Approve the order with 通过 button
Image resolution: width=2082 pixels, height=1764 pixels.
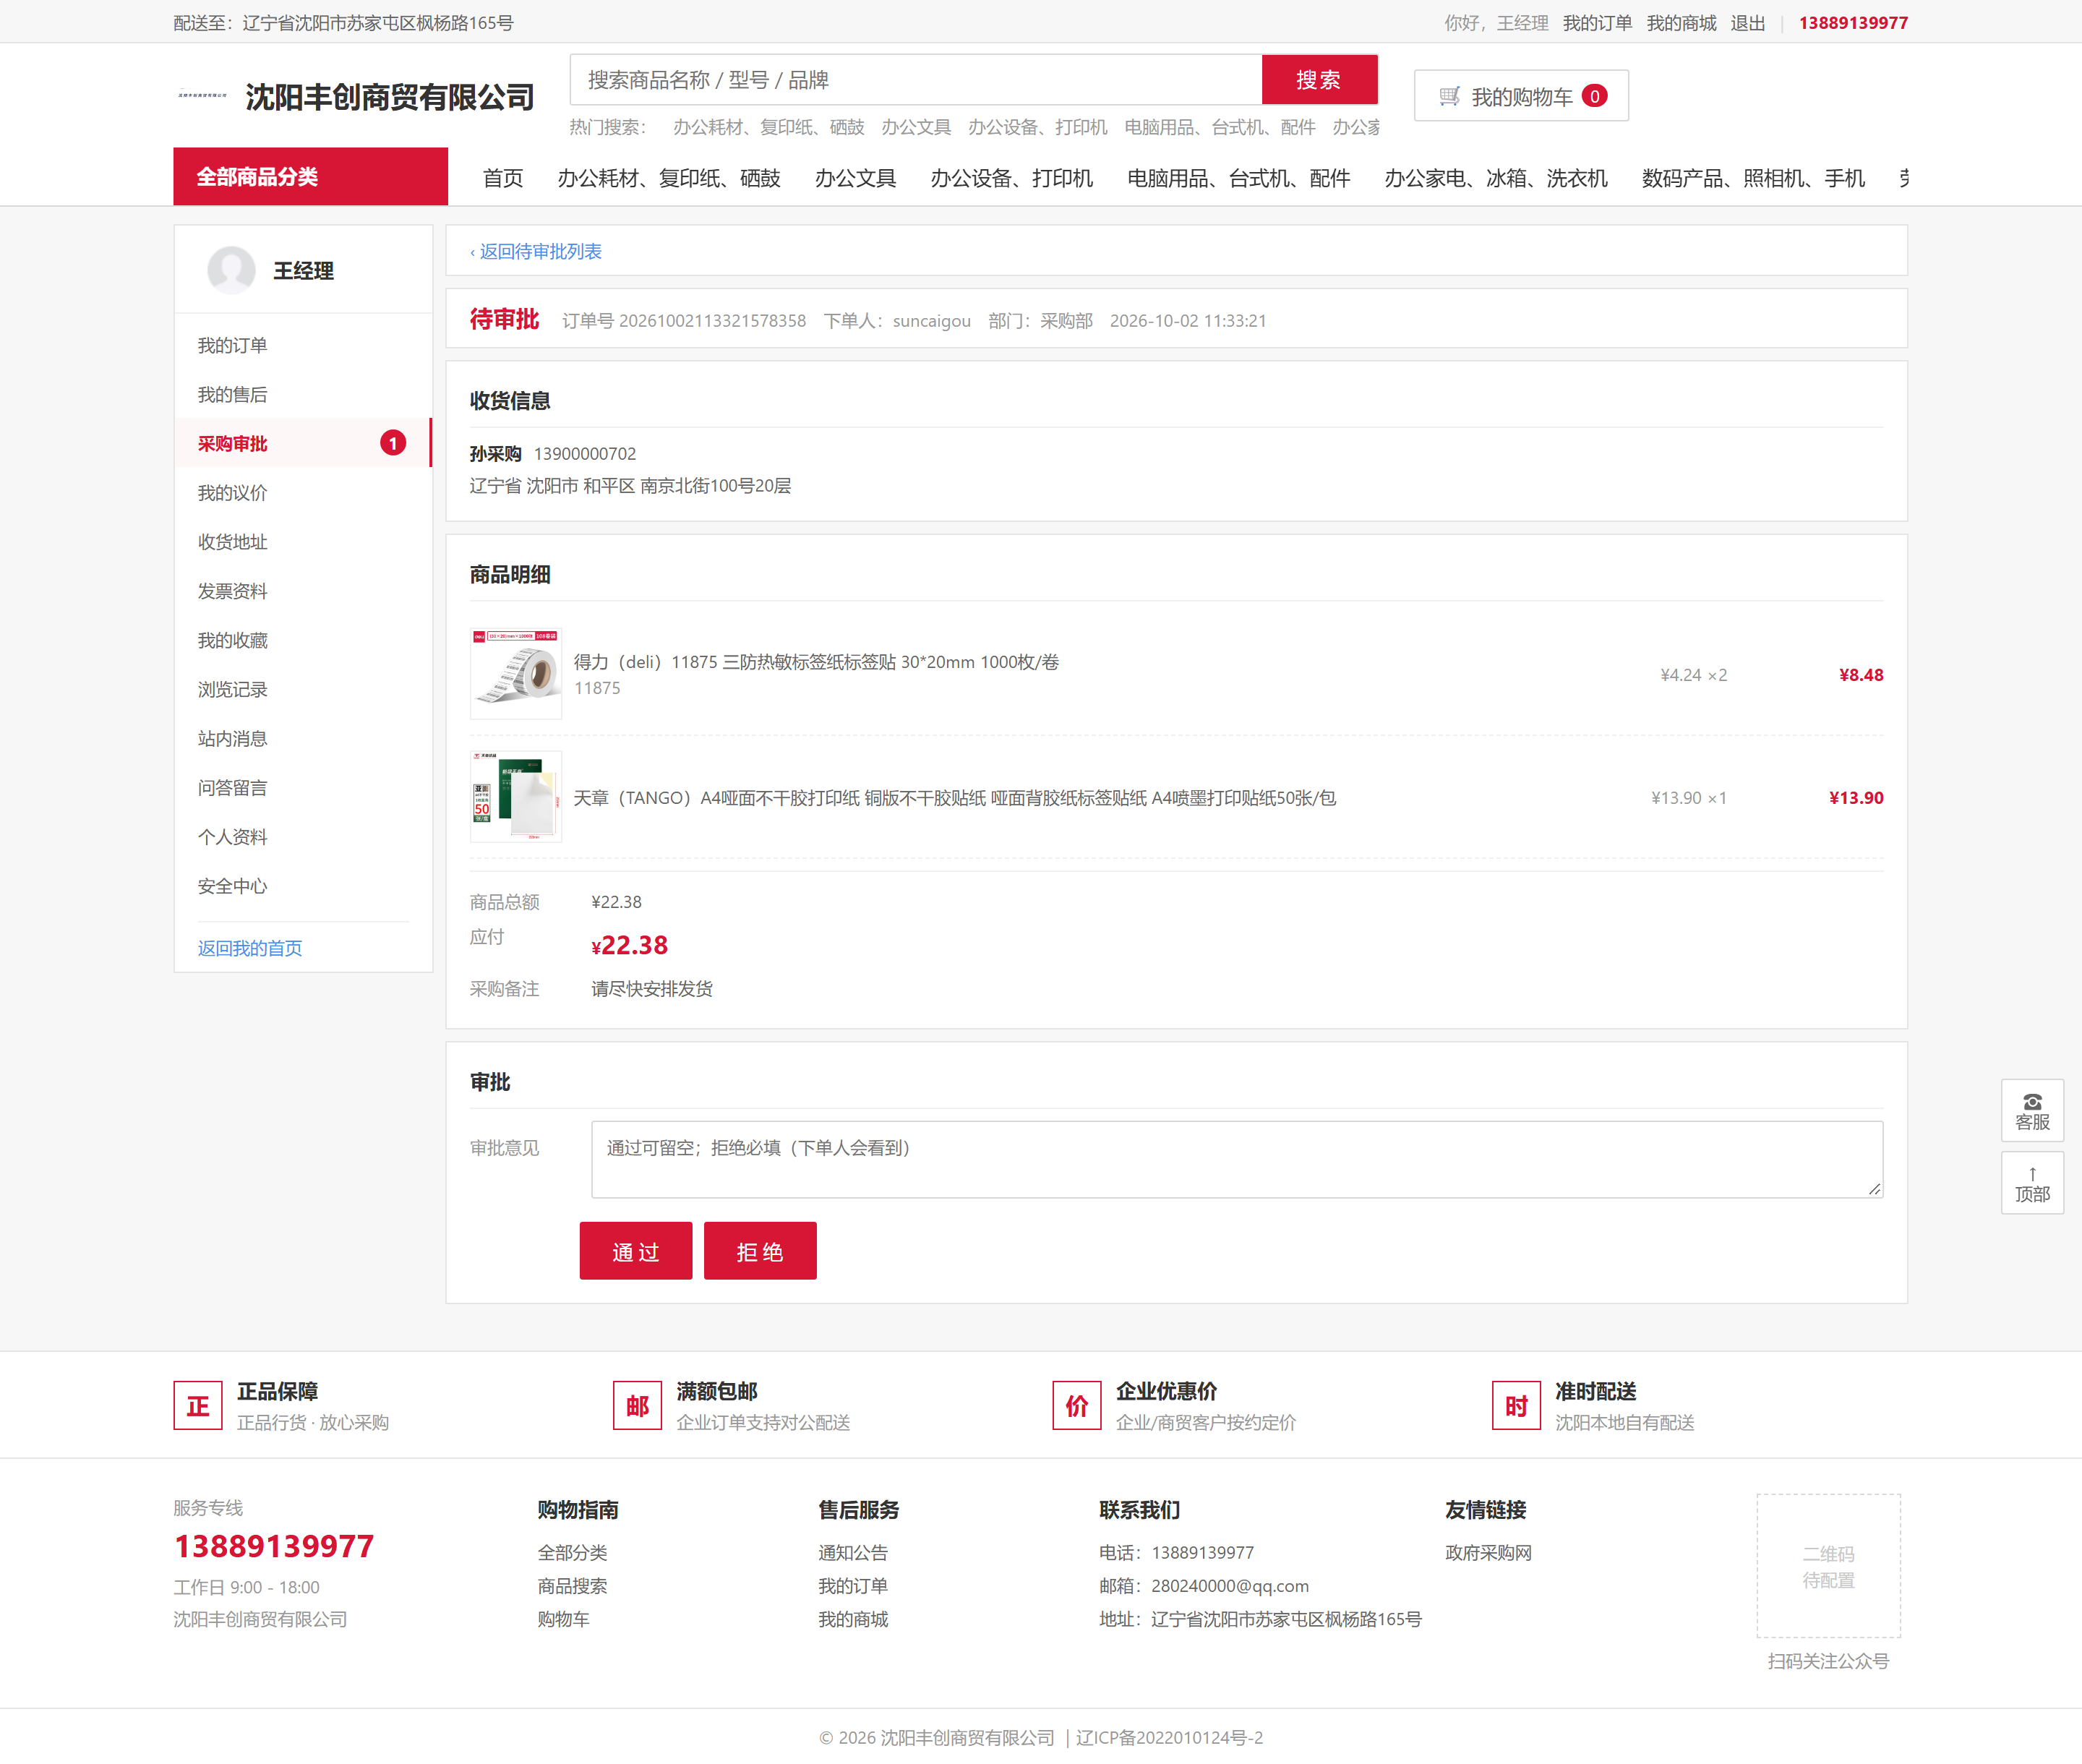coord(636,1251)
